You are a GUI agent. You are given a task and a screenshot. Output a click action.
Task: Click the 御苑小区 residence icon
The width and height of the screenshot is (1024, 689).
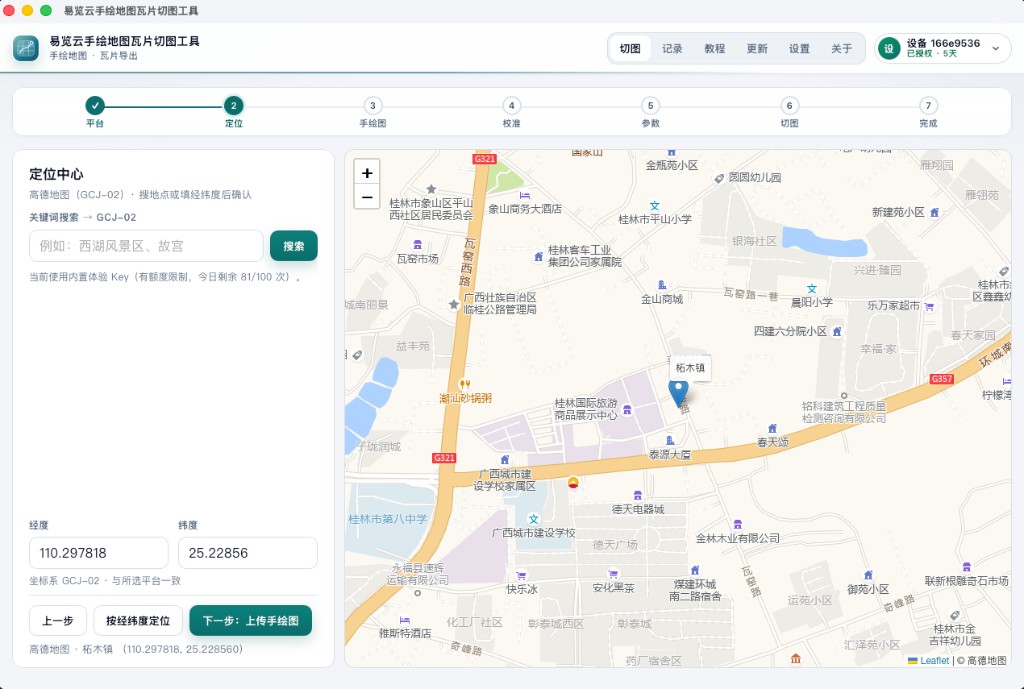(868, 575)
